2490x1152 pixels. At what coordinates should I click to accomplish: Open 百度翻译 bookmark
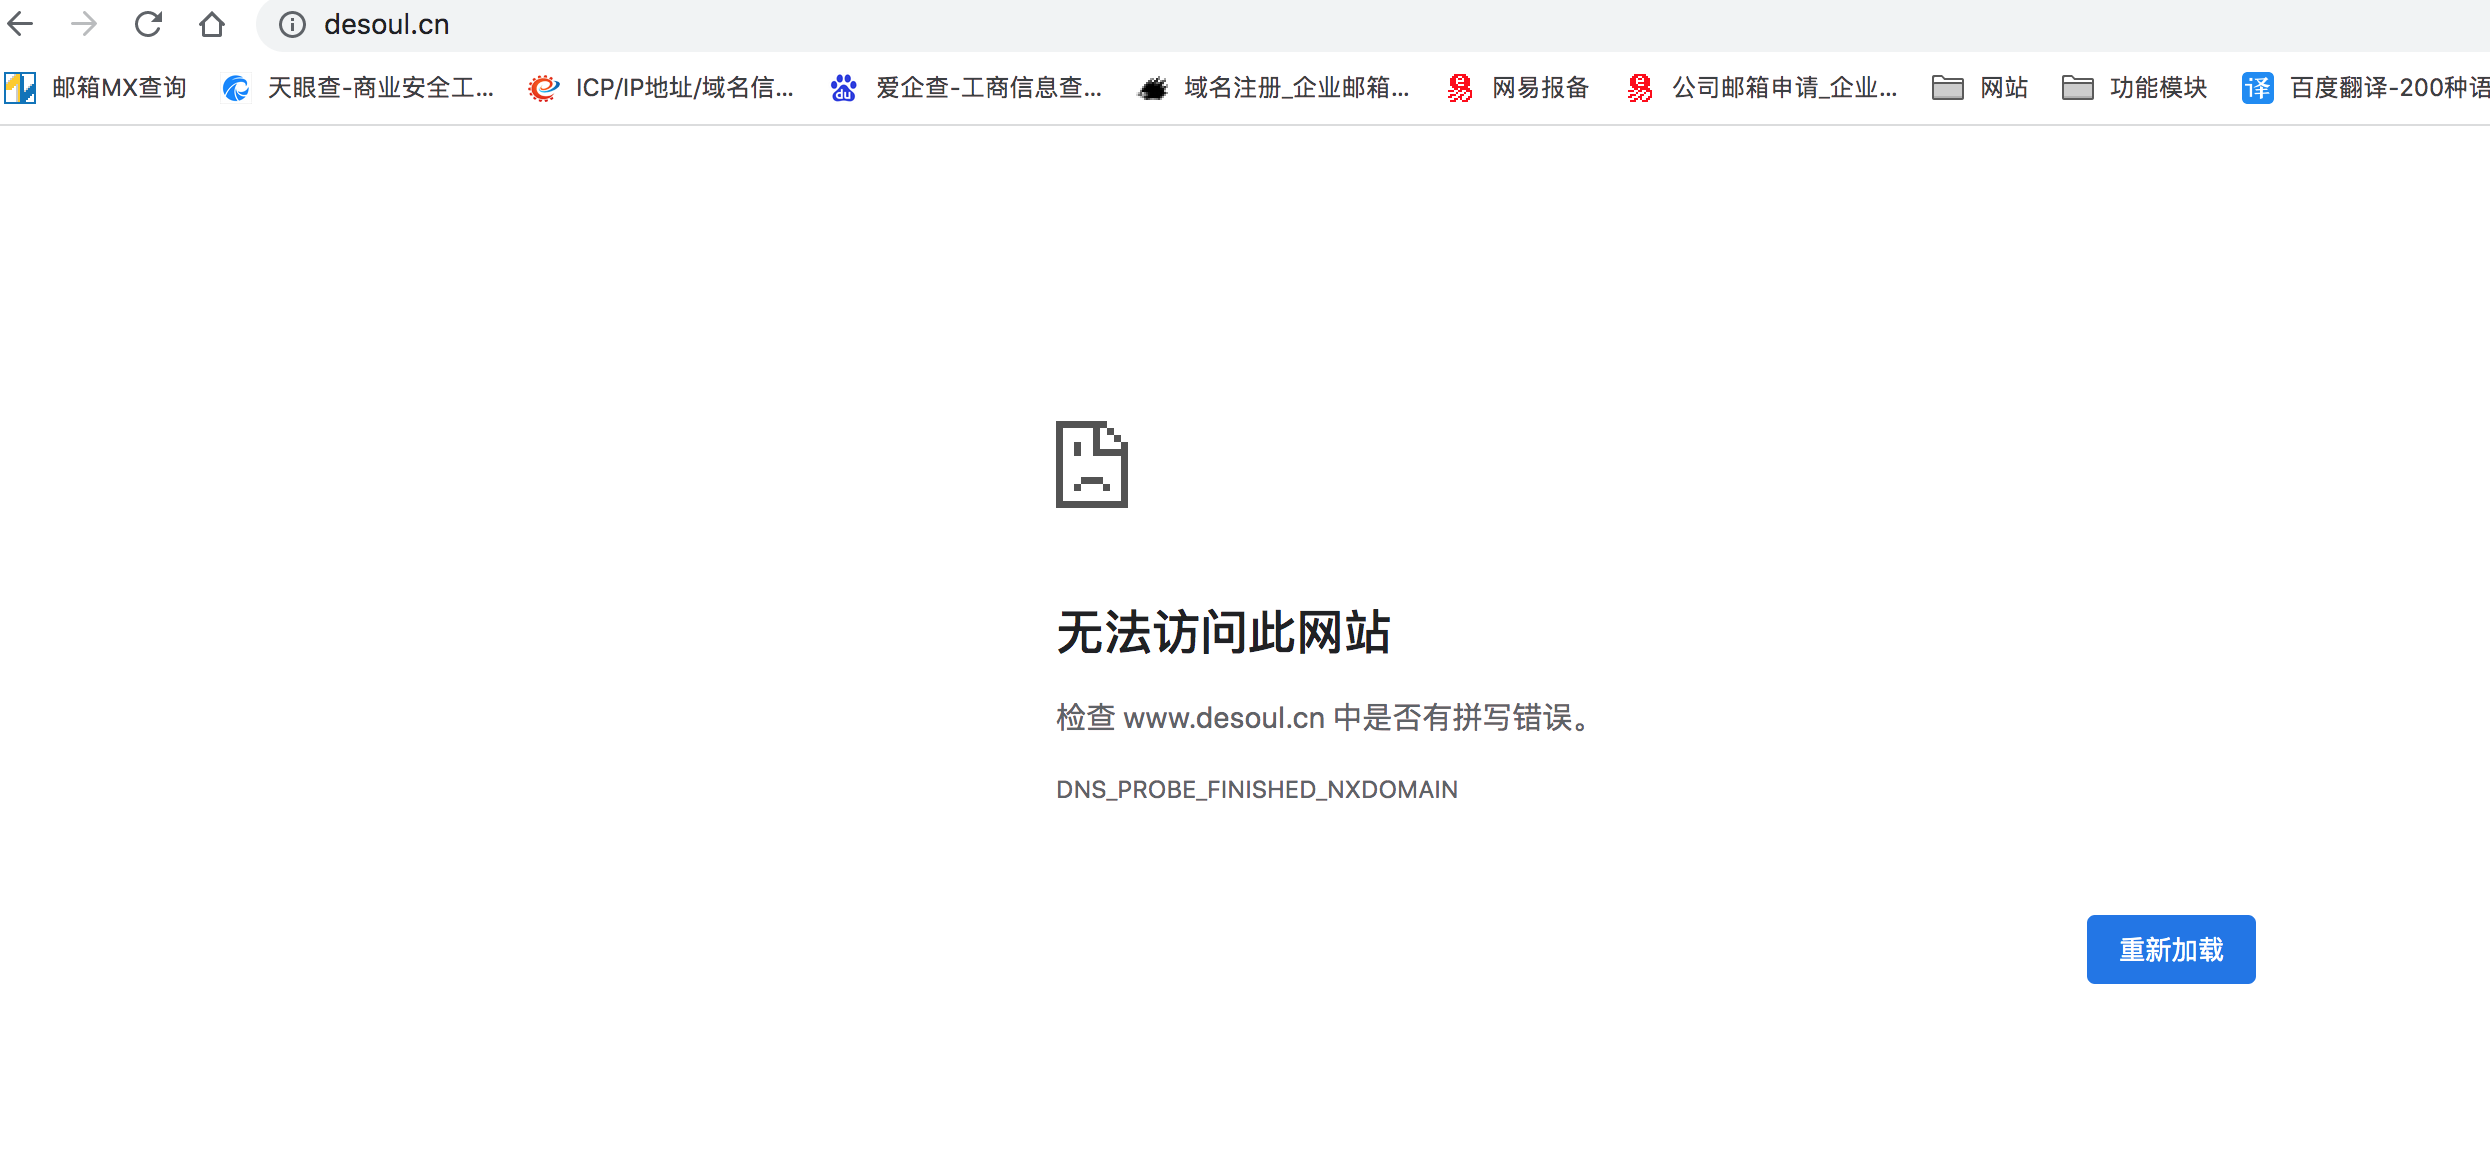(2366, 88)
